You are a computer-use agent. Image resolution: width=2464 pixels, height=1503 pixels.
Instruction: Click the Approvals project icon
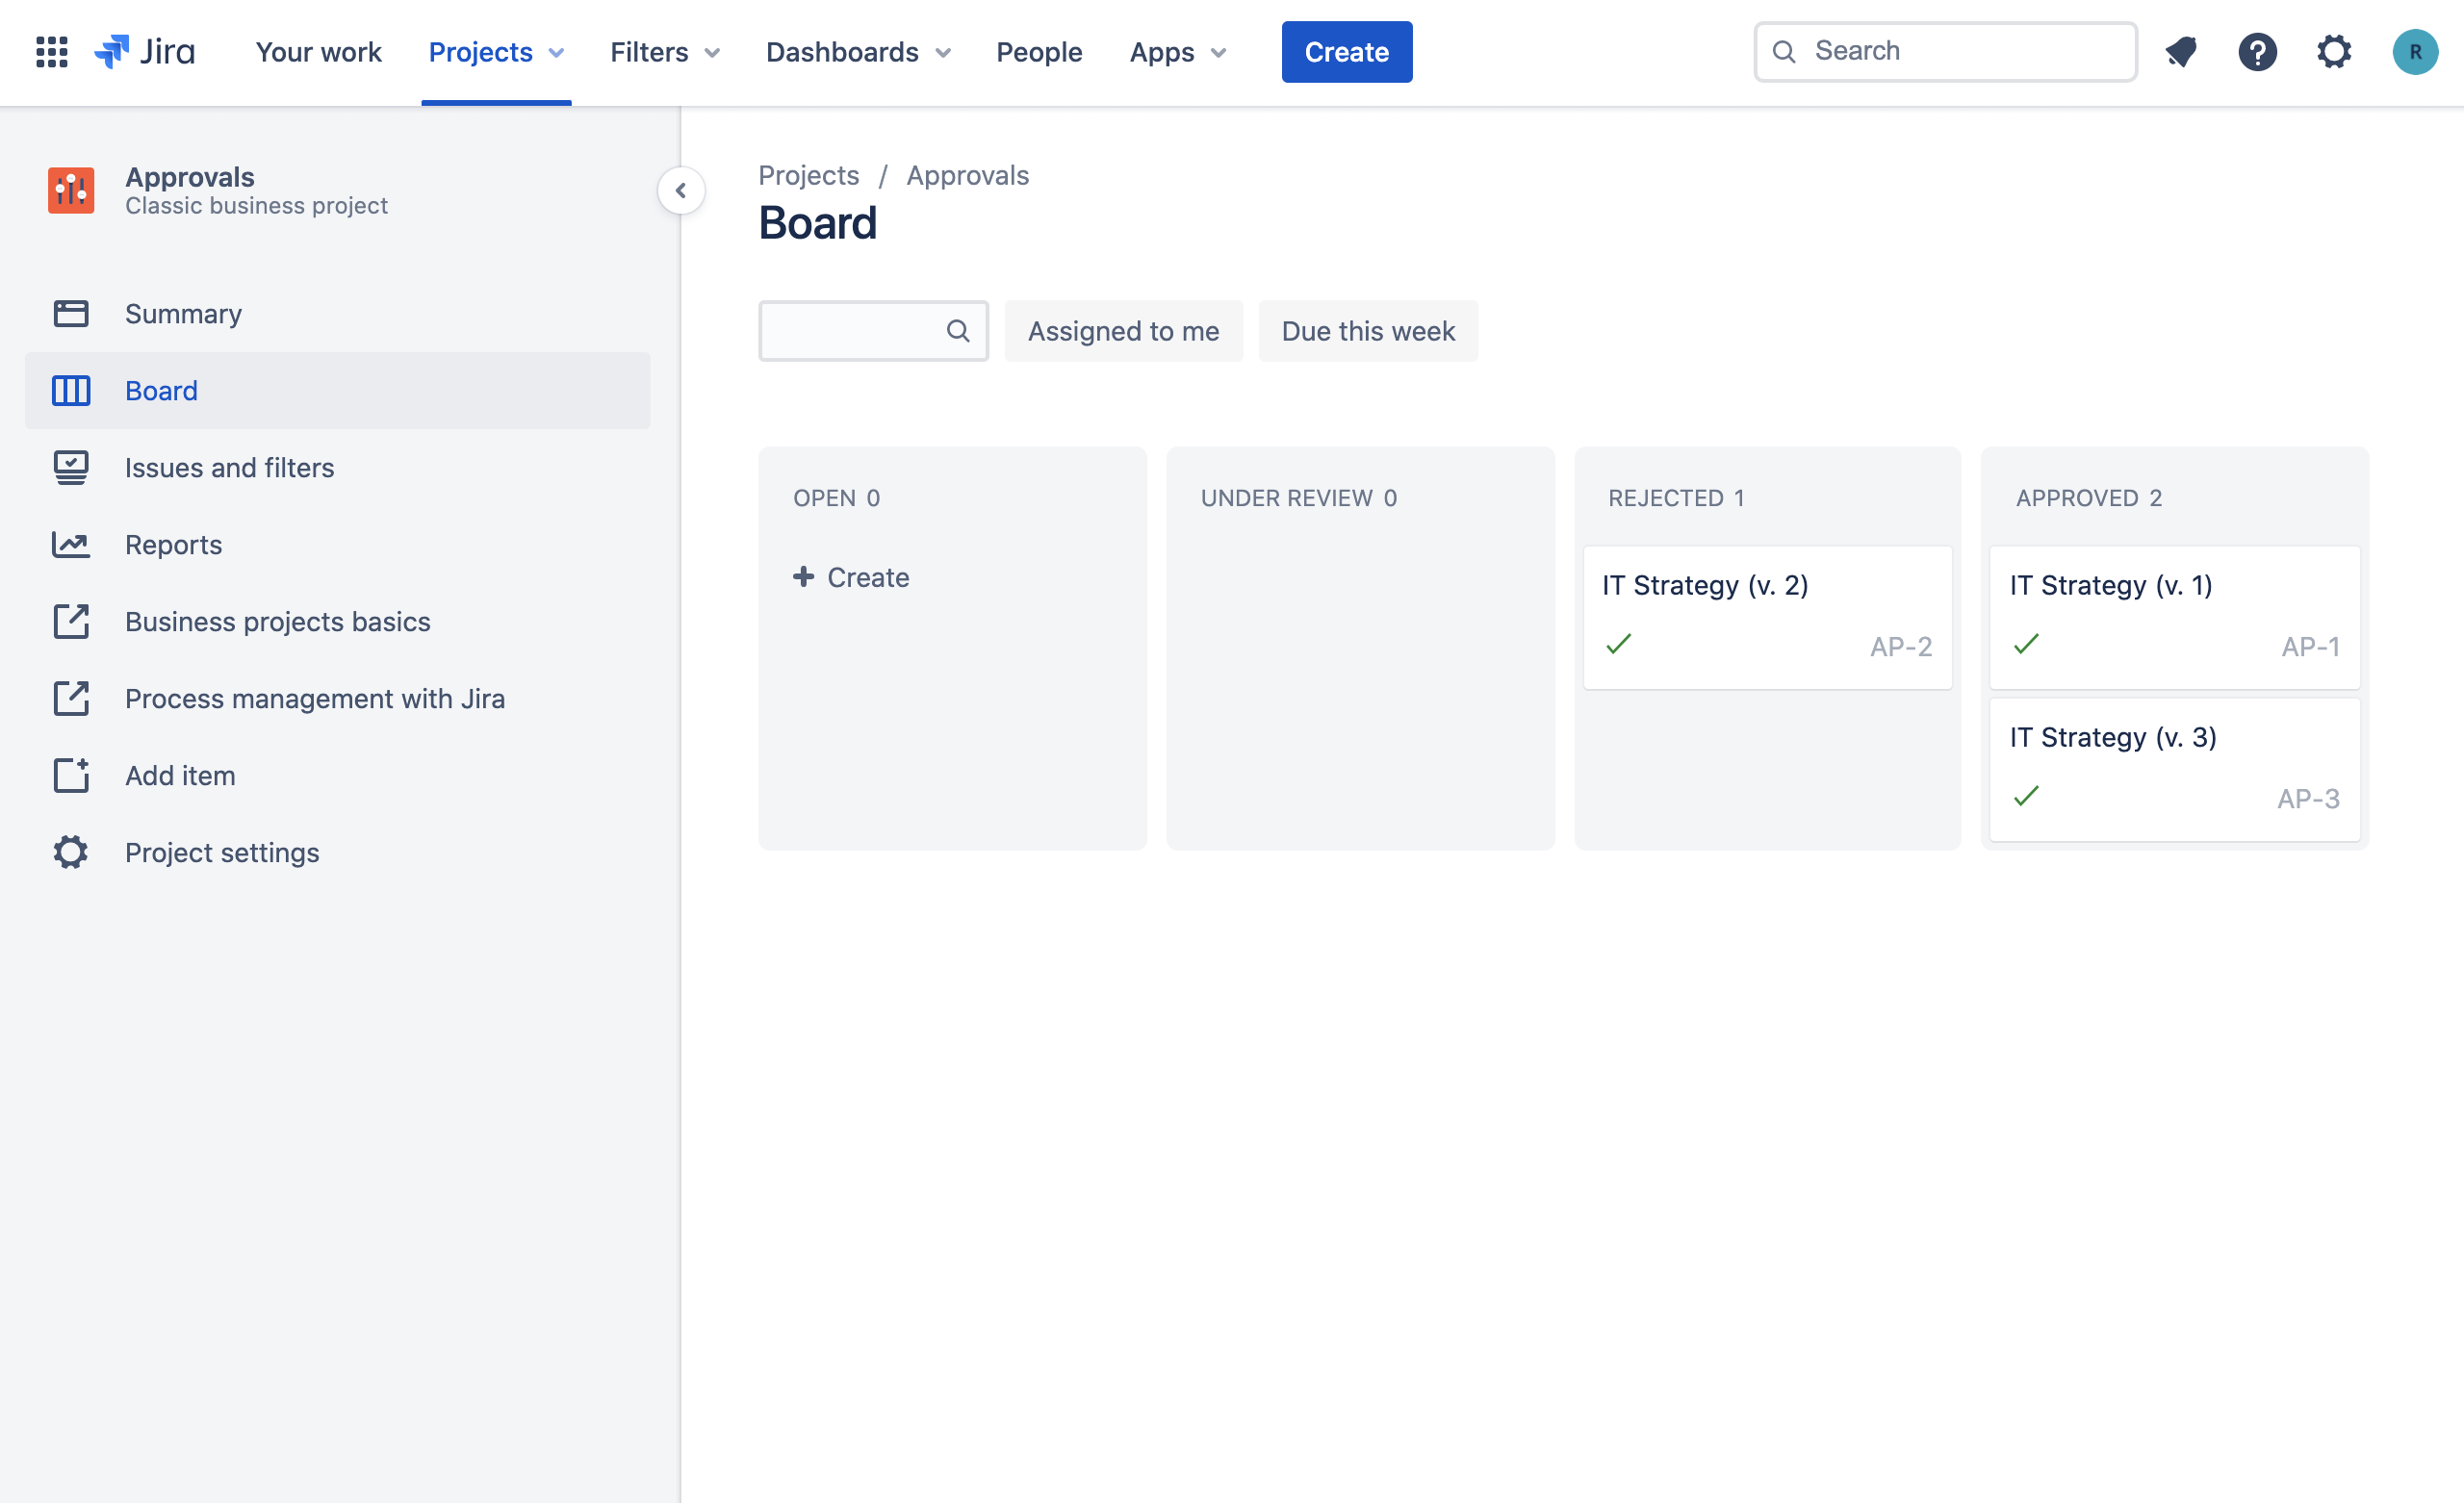click(71, 190)
